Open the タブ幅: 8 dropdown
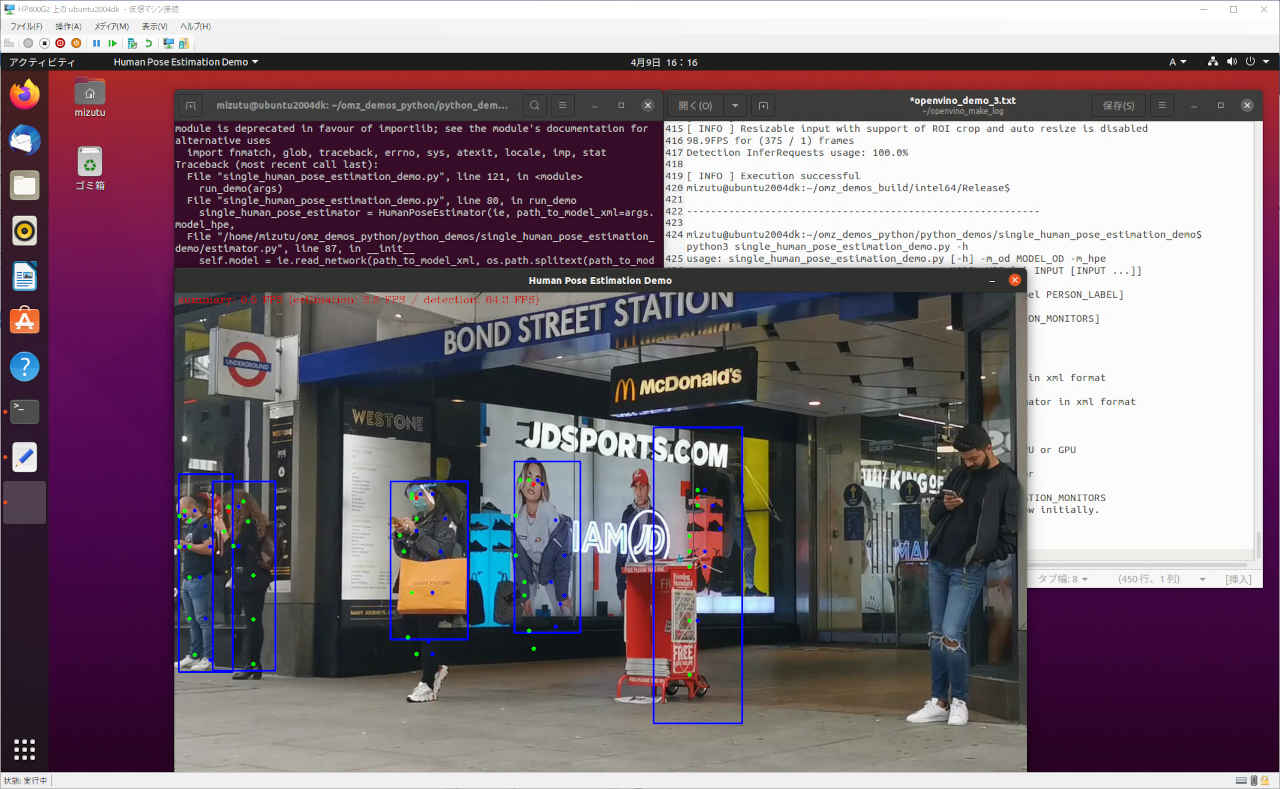 tap(1061, 579)
